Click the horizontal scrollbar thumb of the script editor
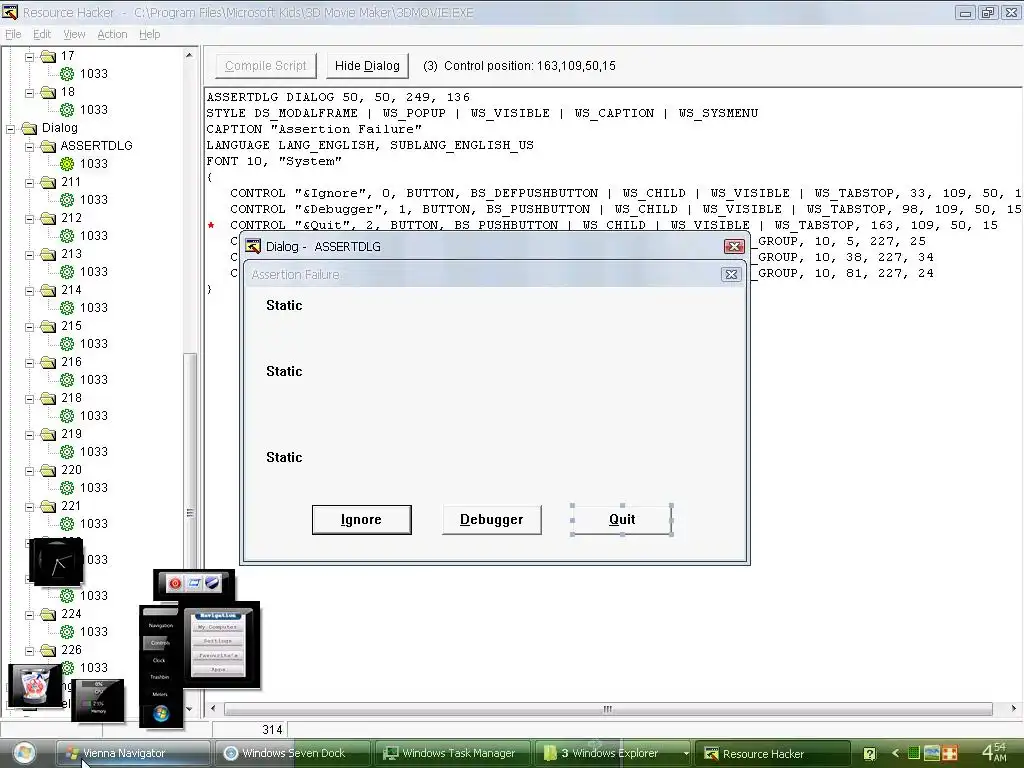This screenshot has height=768, width=1024. pos(608,709)
